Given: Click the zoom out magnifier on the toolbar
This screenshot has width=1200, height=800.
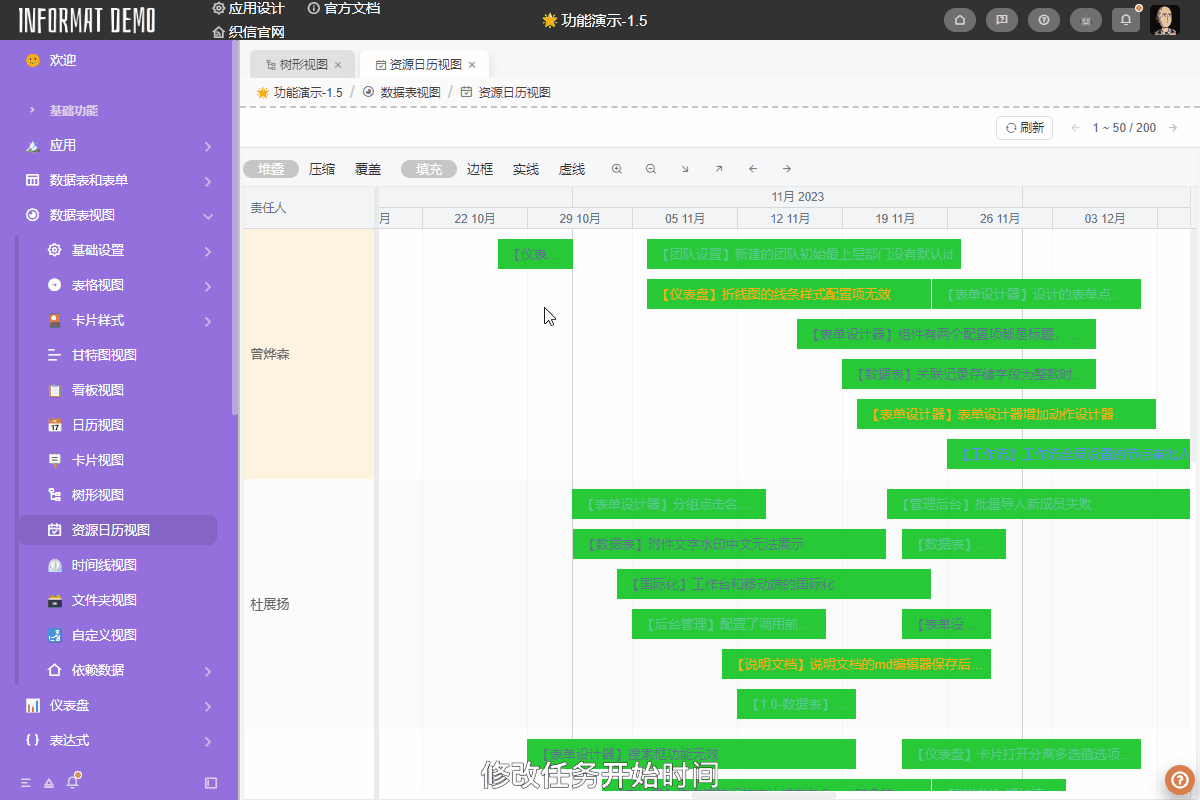Looking at the screenshot, I should click(x=650, y=169).
